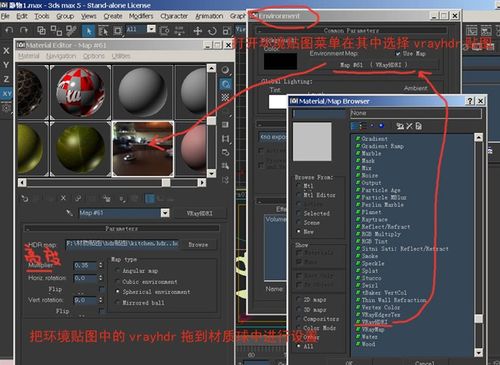This screenshot has width=500, height=365.
Task: Click Update Scene Materials icon in Browser
Action: 400,126
